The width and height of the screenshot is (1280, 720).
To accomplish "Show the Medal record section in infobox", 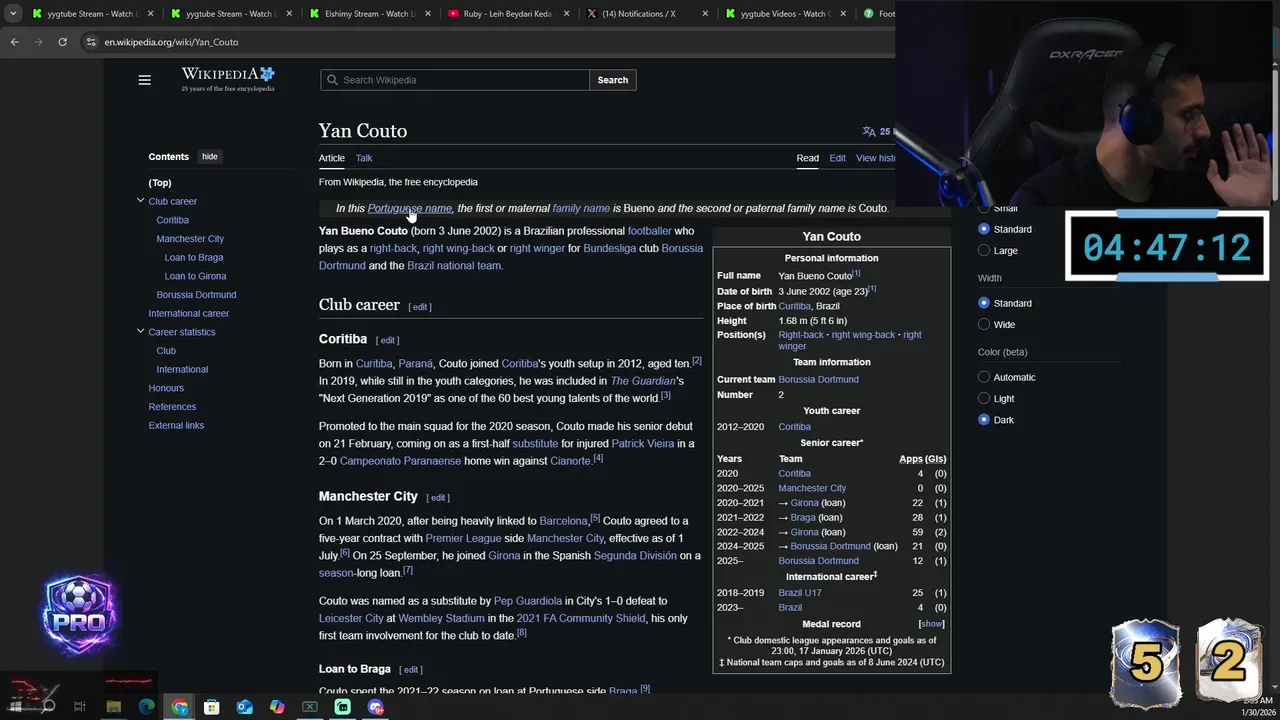I will (931, 624).
